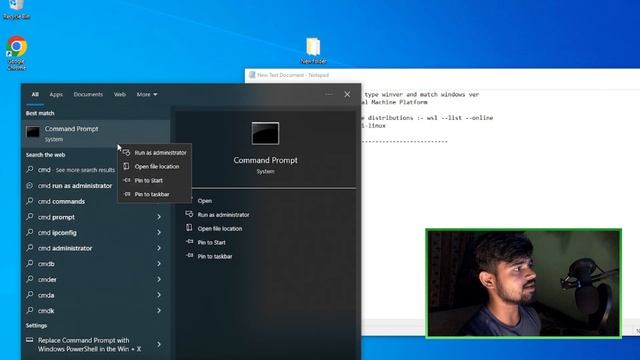Click Notepad line with wsl --list --online
Viewport: 640px width, 360px height.
click(427, 118)
